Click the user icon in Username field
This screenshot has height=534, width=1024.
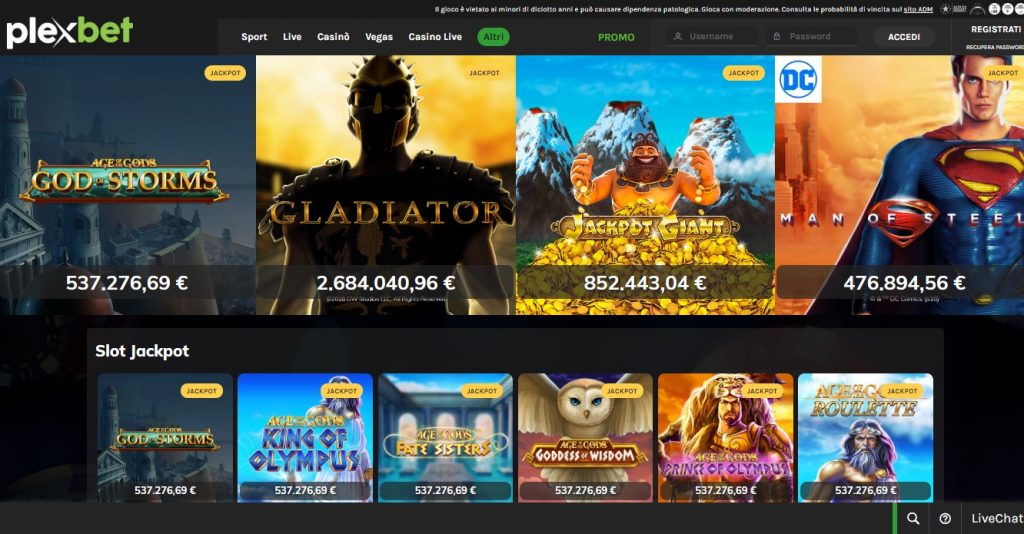(x=678, y=37)
